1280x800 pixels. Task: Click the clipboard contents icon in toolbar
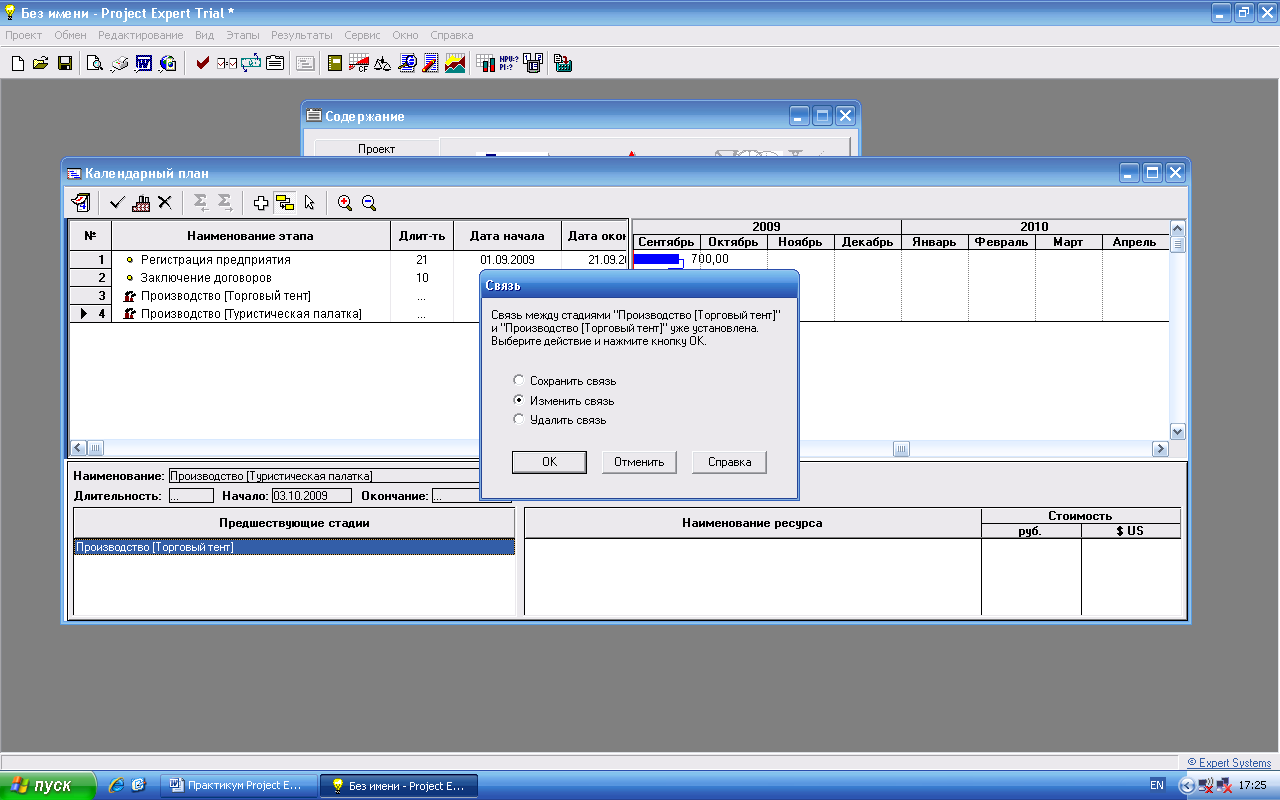click(274, 63)
